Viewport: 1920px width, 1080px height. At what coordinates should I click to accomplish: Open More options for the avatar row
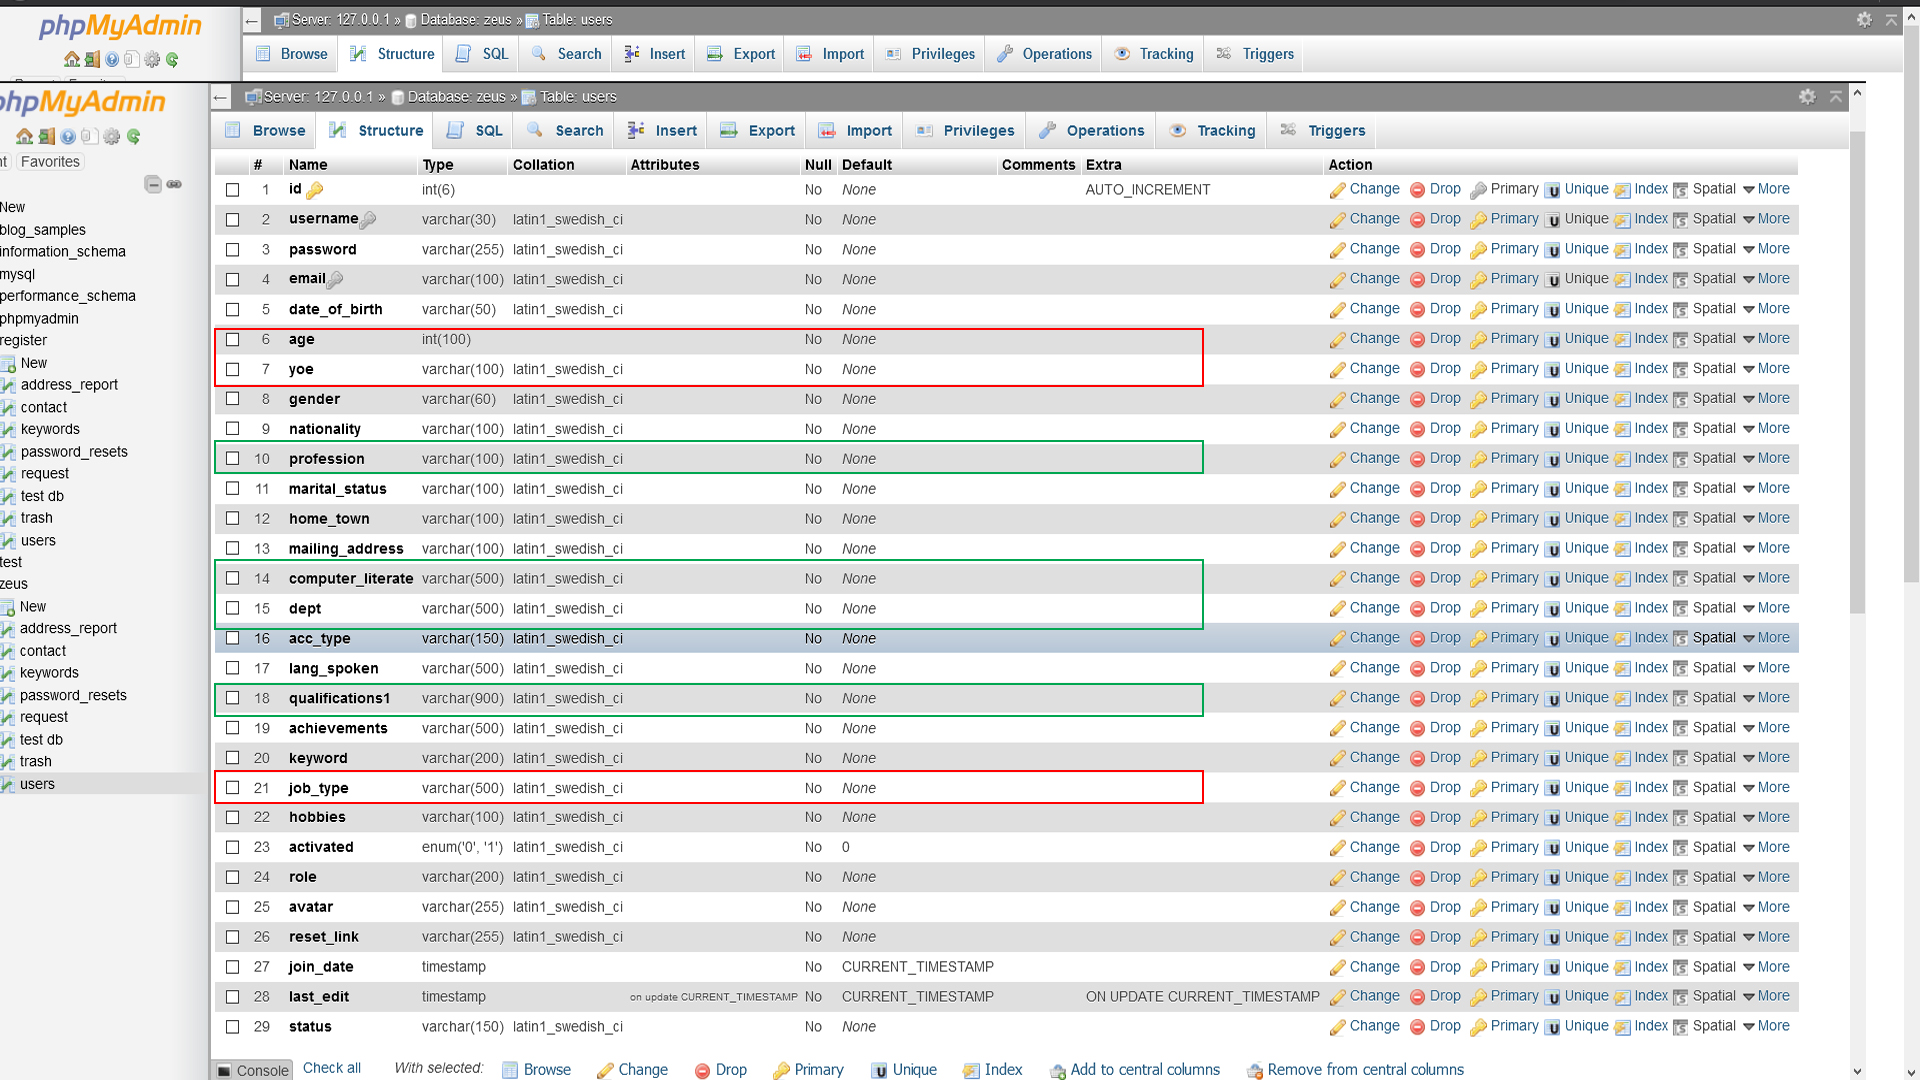pyautogui.click(x=1766, y=907)
